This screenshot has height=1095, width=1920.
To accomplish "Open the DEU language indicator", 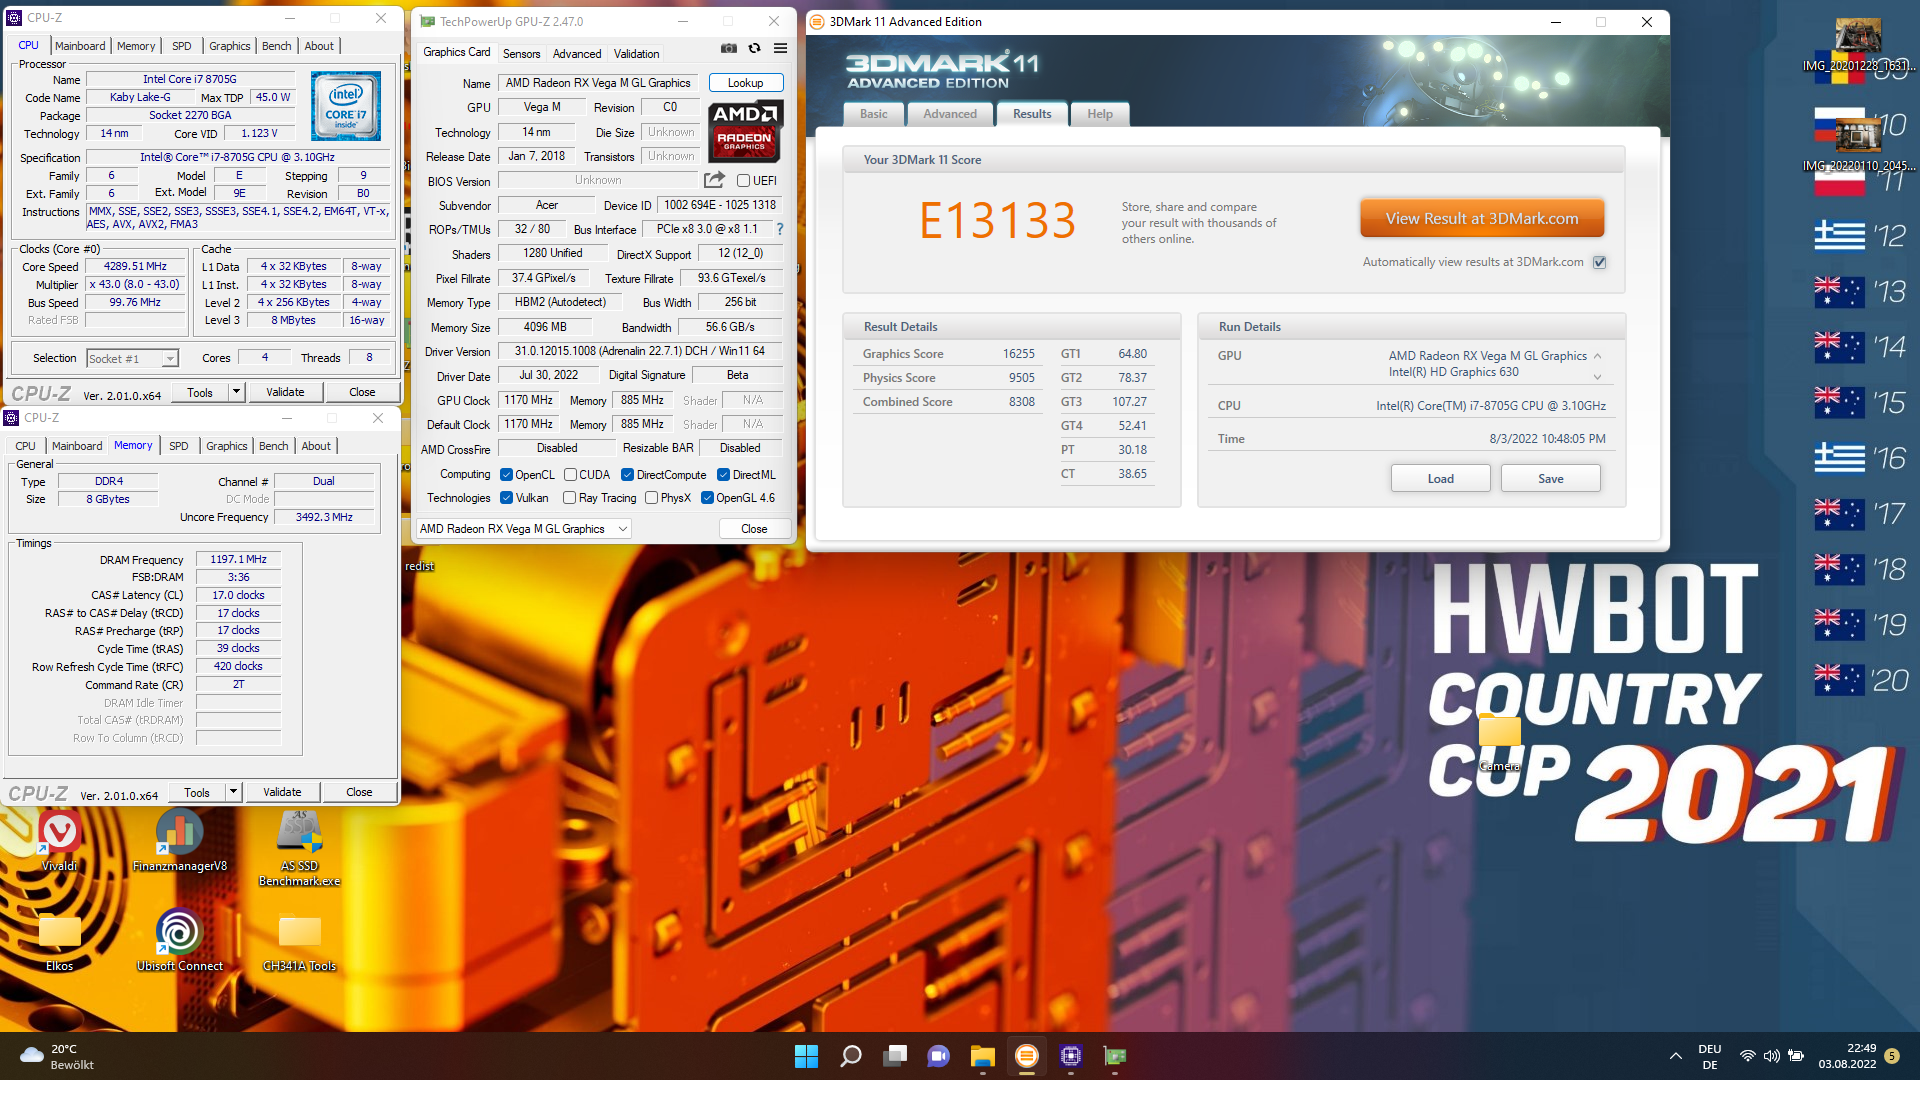I will click(1710, 1056).
